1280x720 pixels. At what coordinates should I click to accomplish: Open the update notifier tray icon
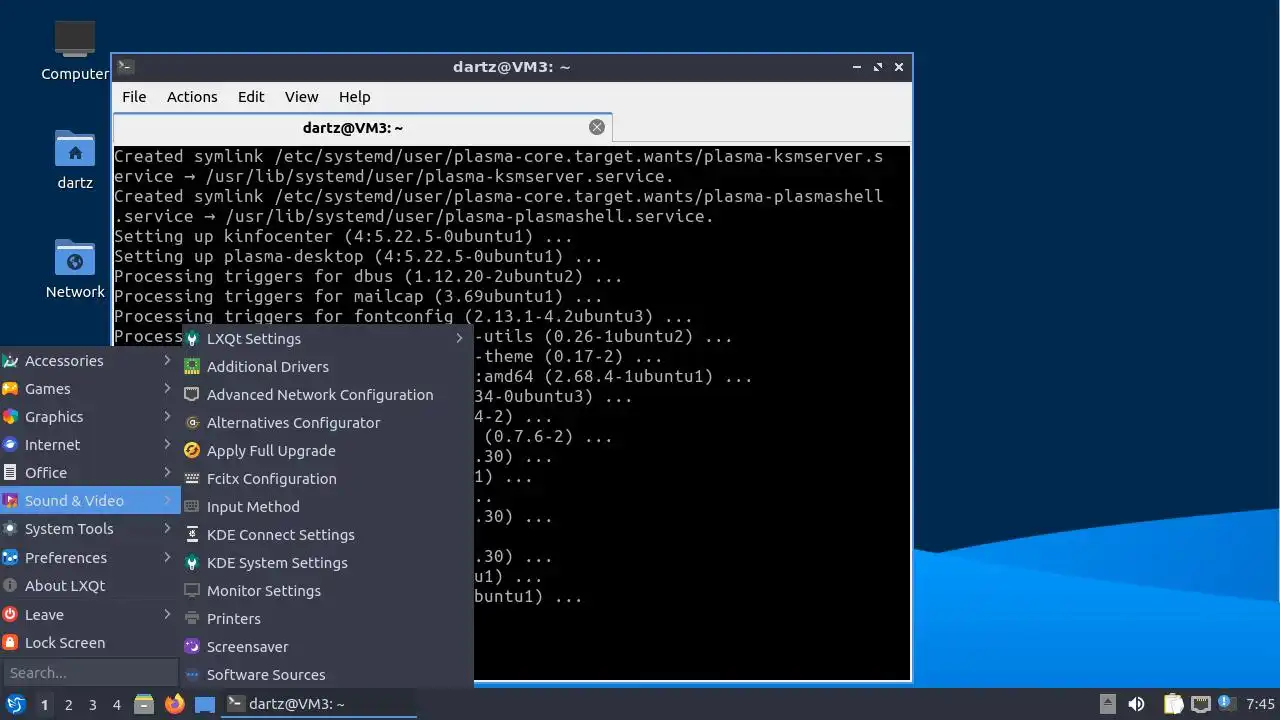(x=1227, y=704)
